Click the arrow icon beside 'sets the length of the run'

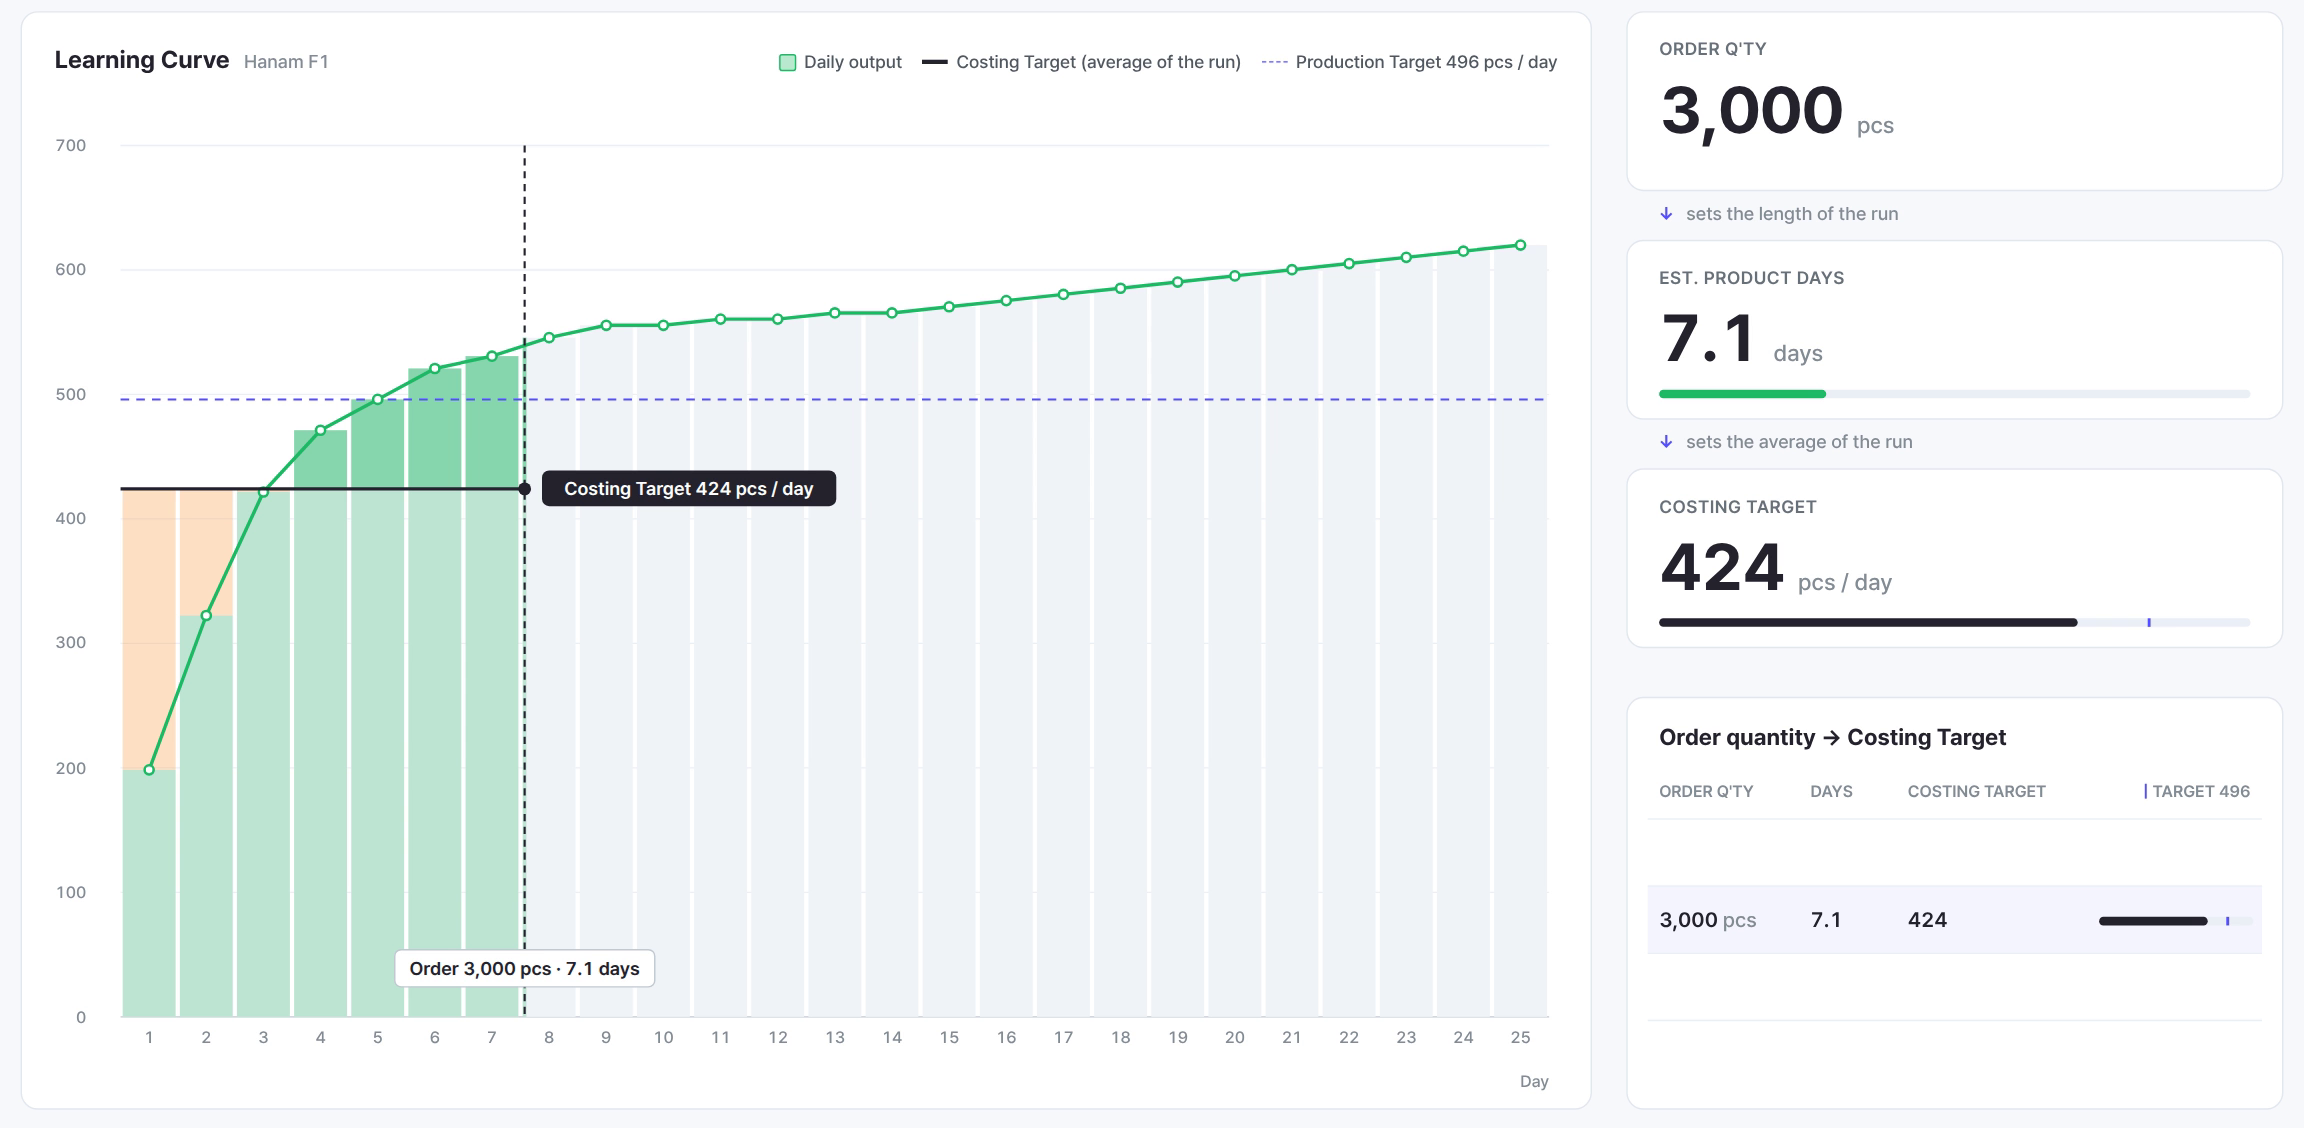1666,213
